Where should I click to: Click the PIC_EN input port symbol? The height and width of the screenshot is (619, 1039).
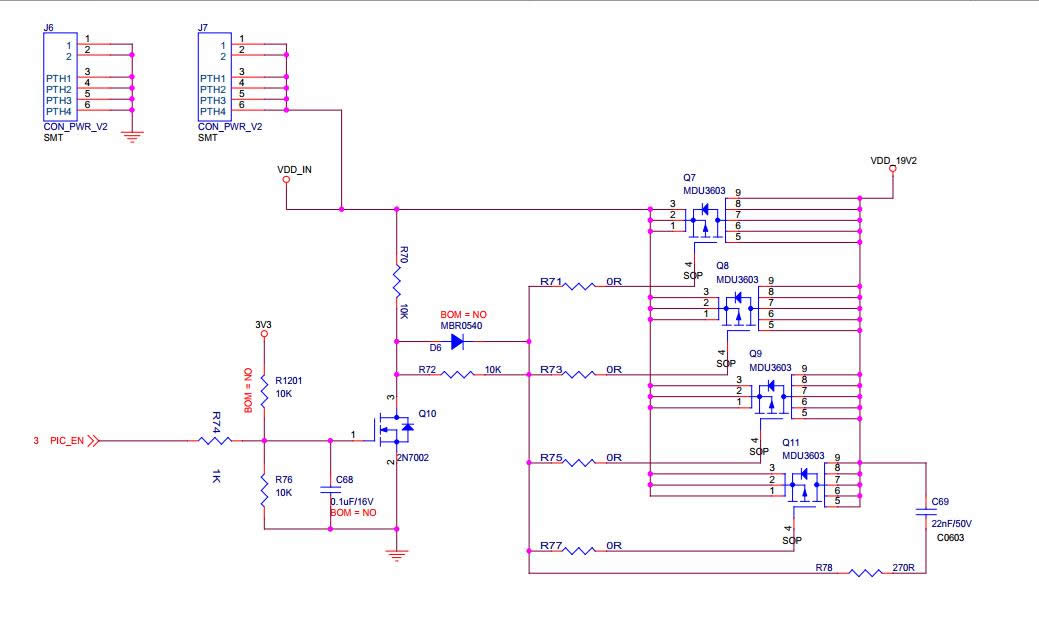tap(93, 439)
